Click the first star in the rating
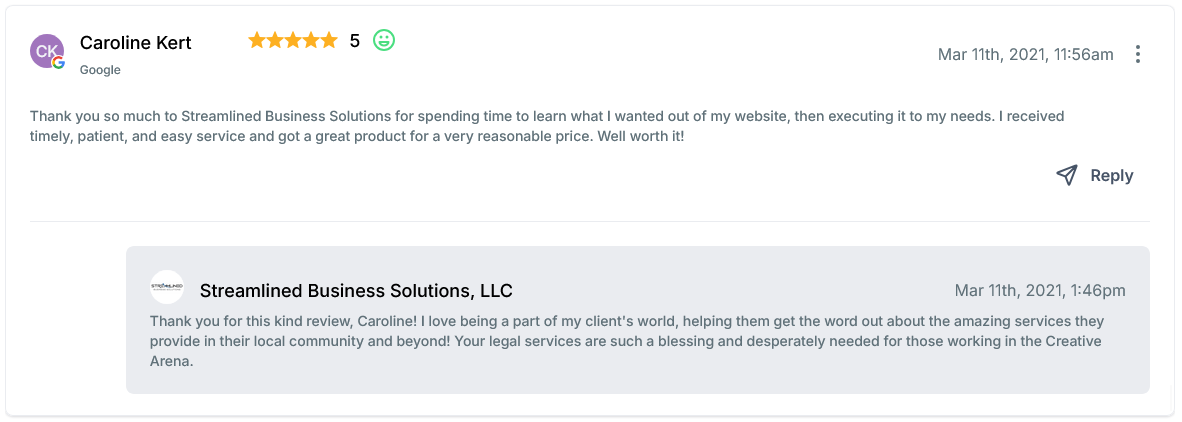The image size is (1182, 422). (257, 41)
